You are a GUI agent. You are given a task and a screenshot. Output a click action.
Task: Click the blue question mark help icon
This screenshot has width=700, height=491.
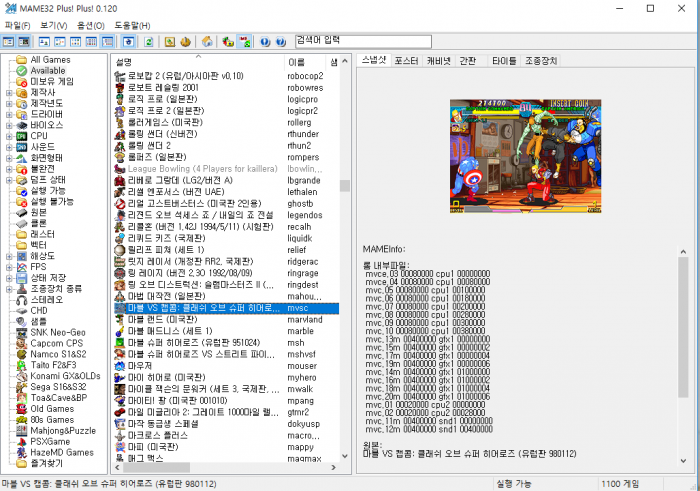click(x=281, y=42)
